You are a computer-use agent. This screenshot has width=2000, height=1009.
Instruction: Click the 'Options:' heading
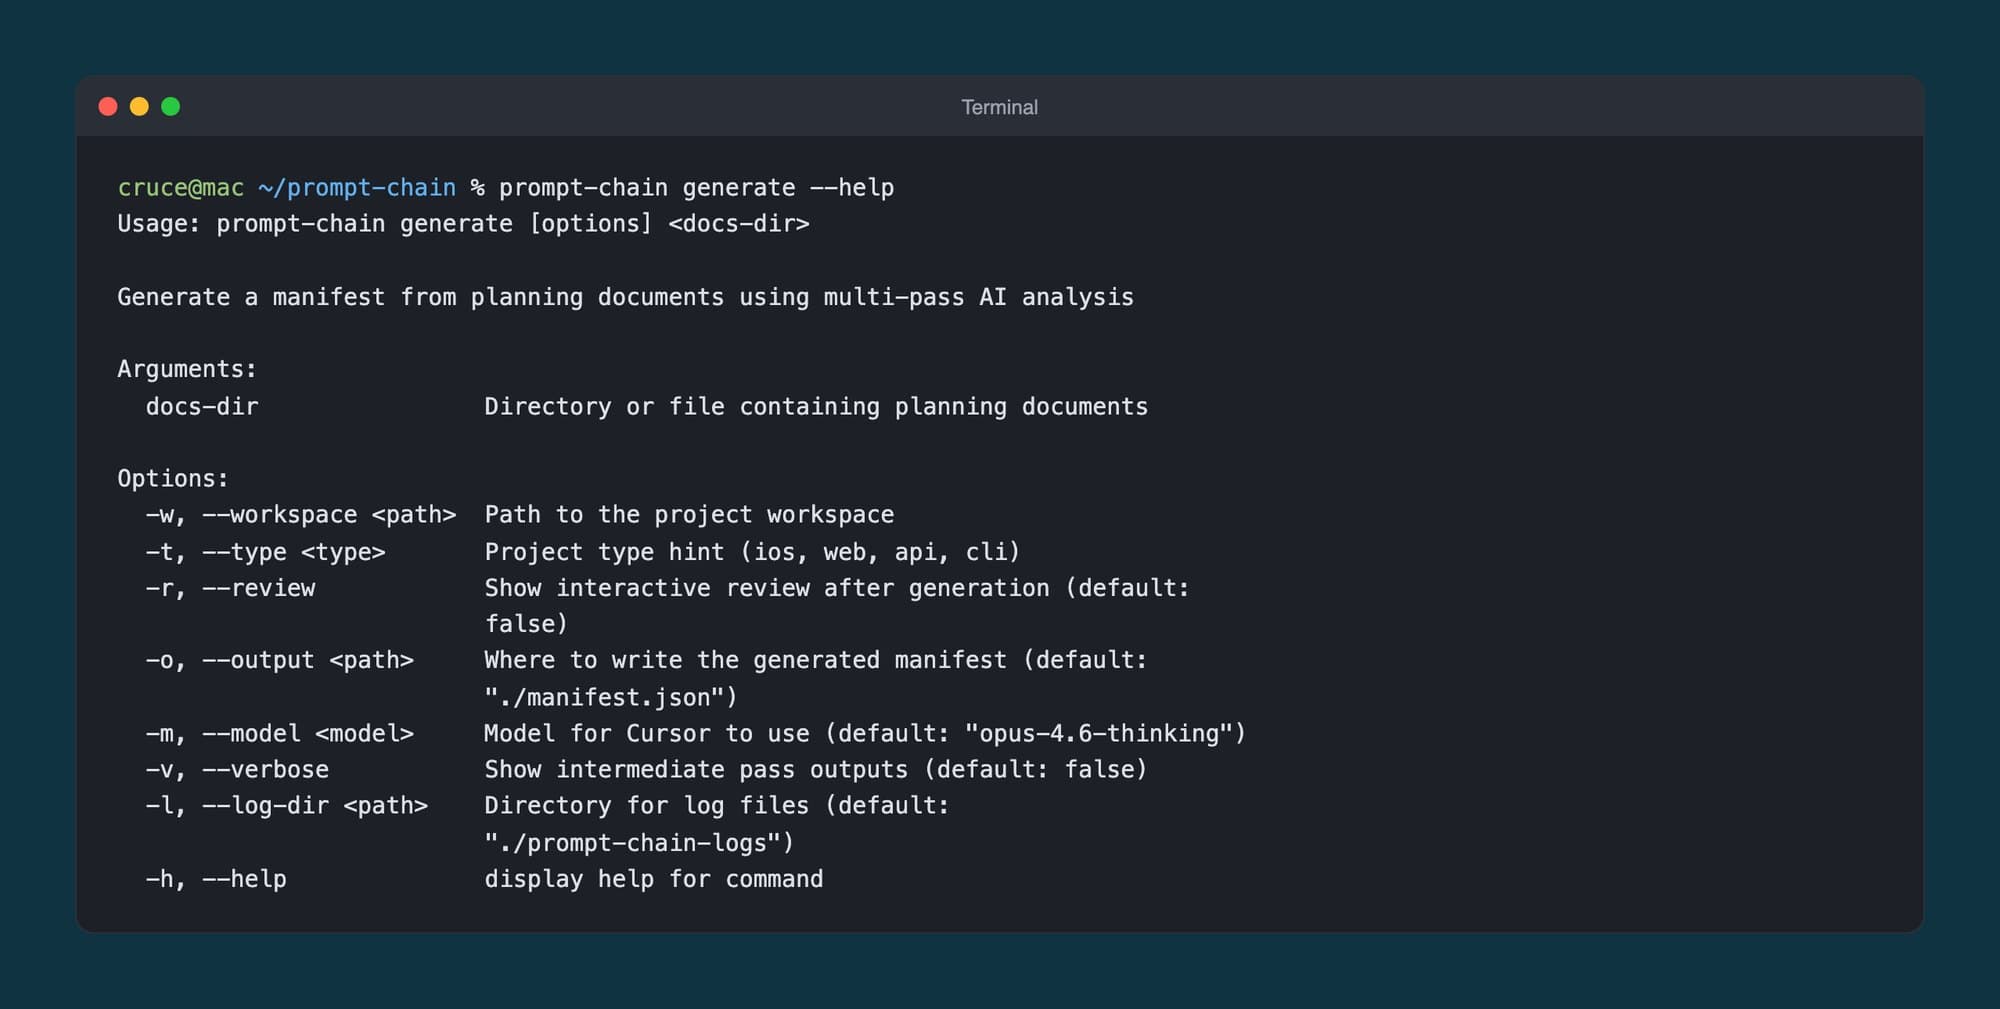click(x=173, y=478)
